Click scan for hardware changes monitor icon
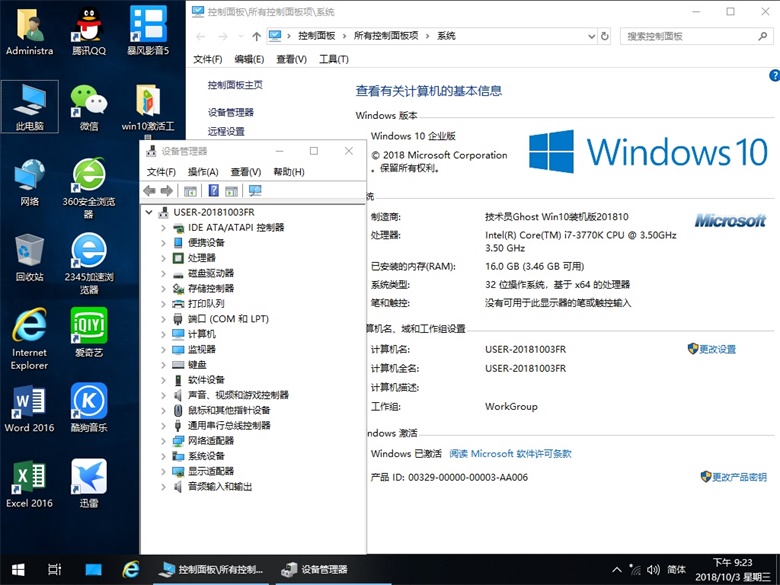 click(x=255, y=191)
